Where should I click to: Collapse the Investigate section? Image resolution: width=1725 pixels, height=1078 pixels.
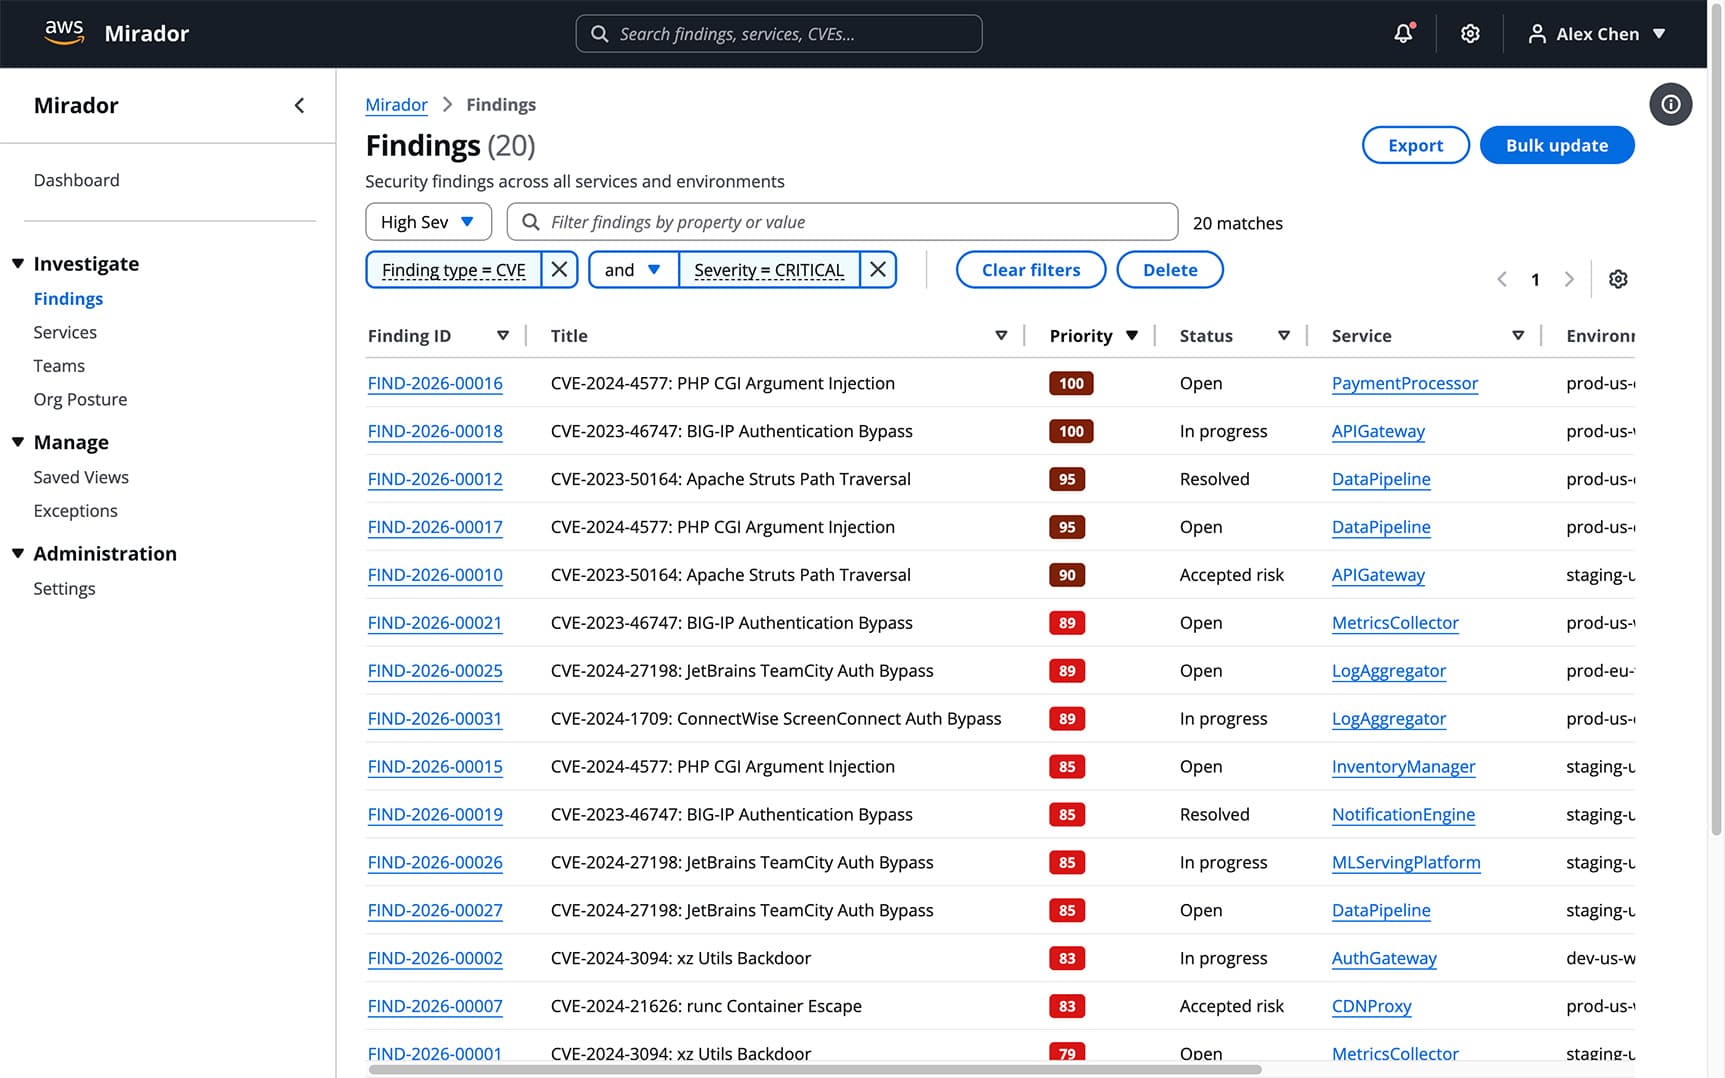click(18, 264)
